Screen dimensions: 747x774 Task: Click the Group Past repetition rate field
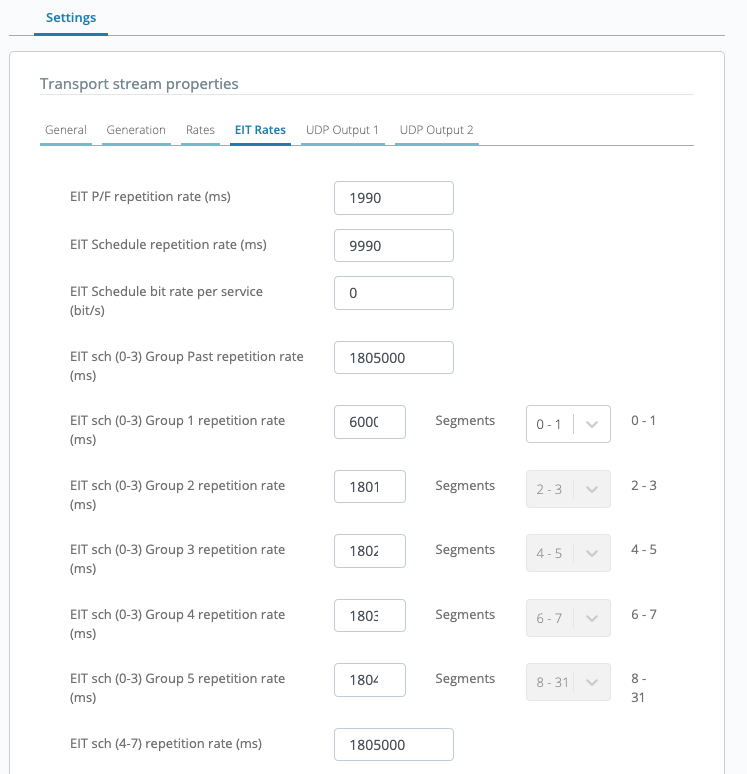pyautogui.click(x=393, y=357)
